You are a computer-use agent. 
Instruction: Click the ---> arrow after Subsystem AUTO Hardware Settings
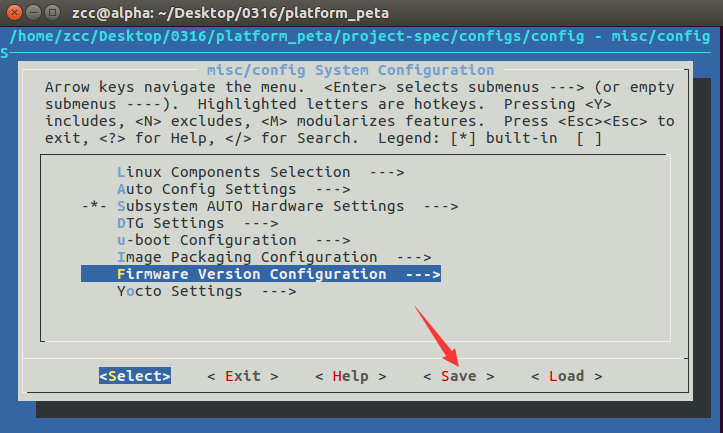tap(441, 207)
